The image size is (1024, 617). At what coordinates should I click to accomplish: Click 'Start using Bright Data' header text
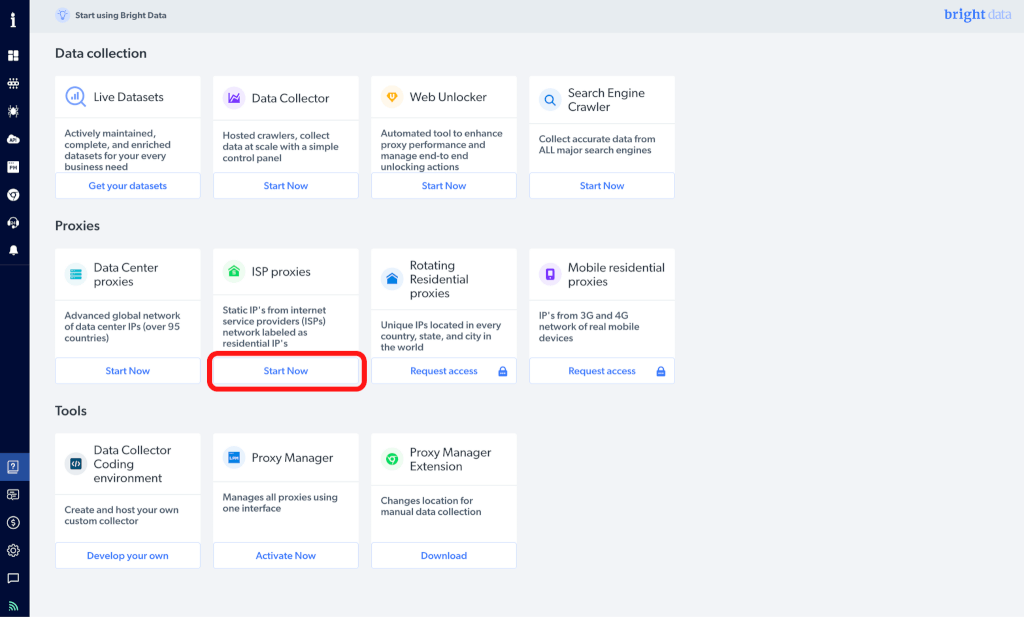pos(121,15)
